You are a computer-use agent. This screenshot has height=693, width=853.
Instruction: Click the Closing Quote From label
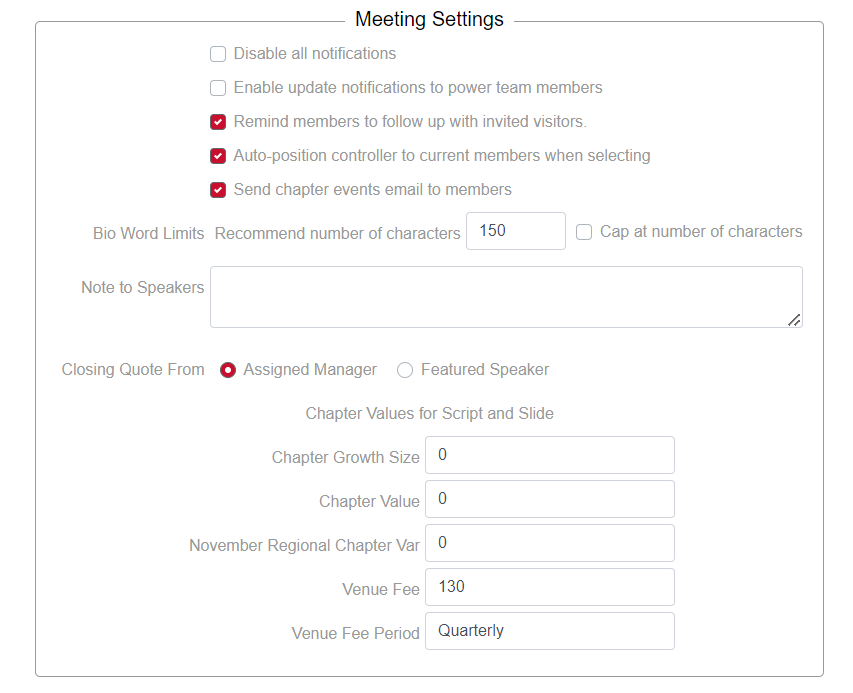pyautogui.click(x=133, y=370)
